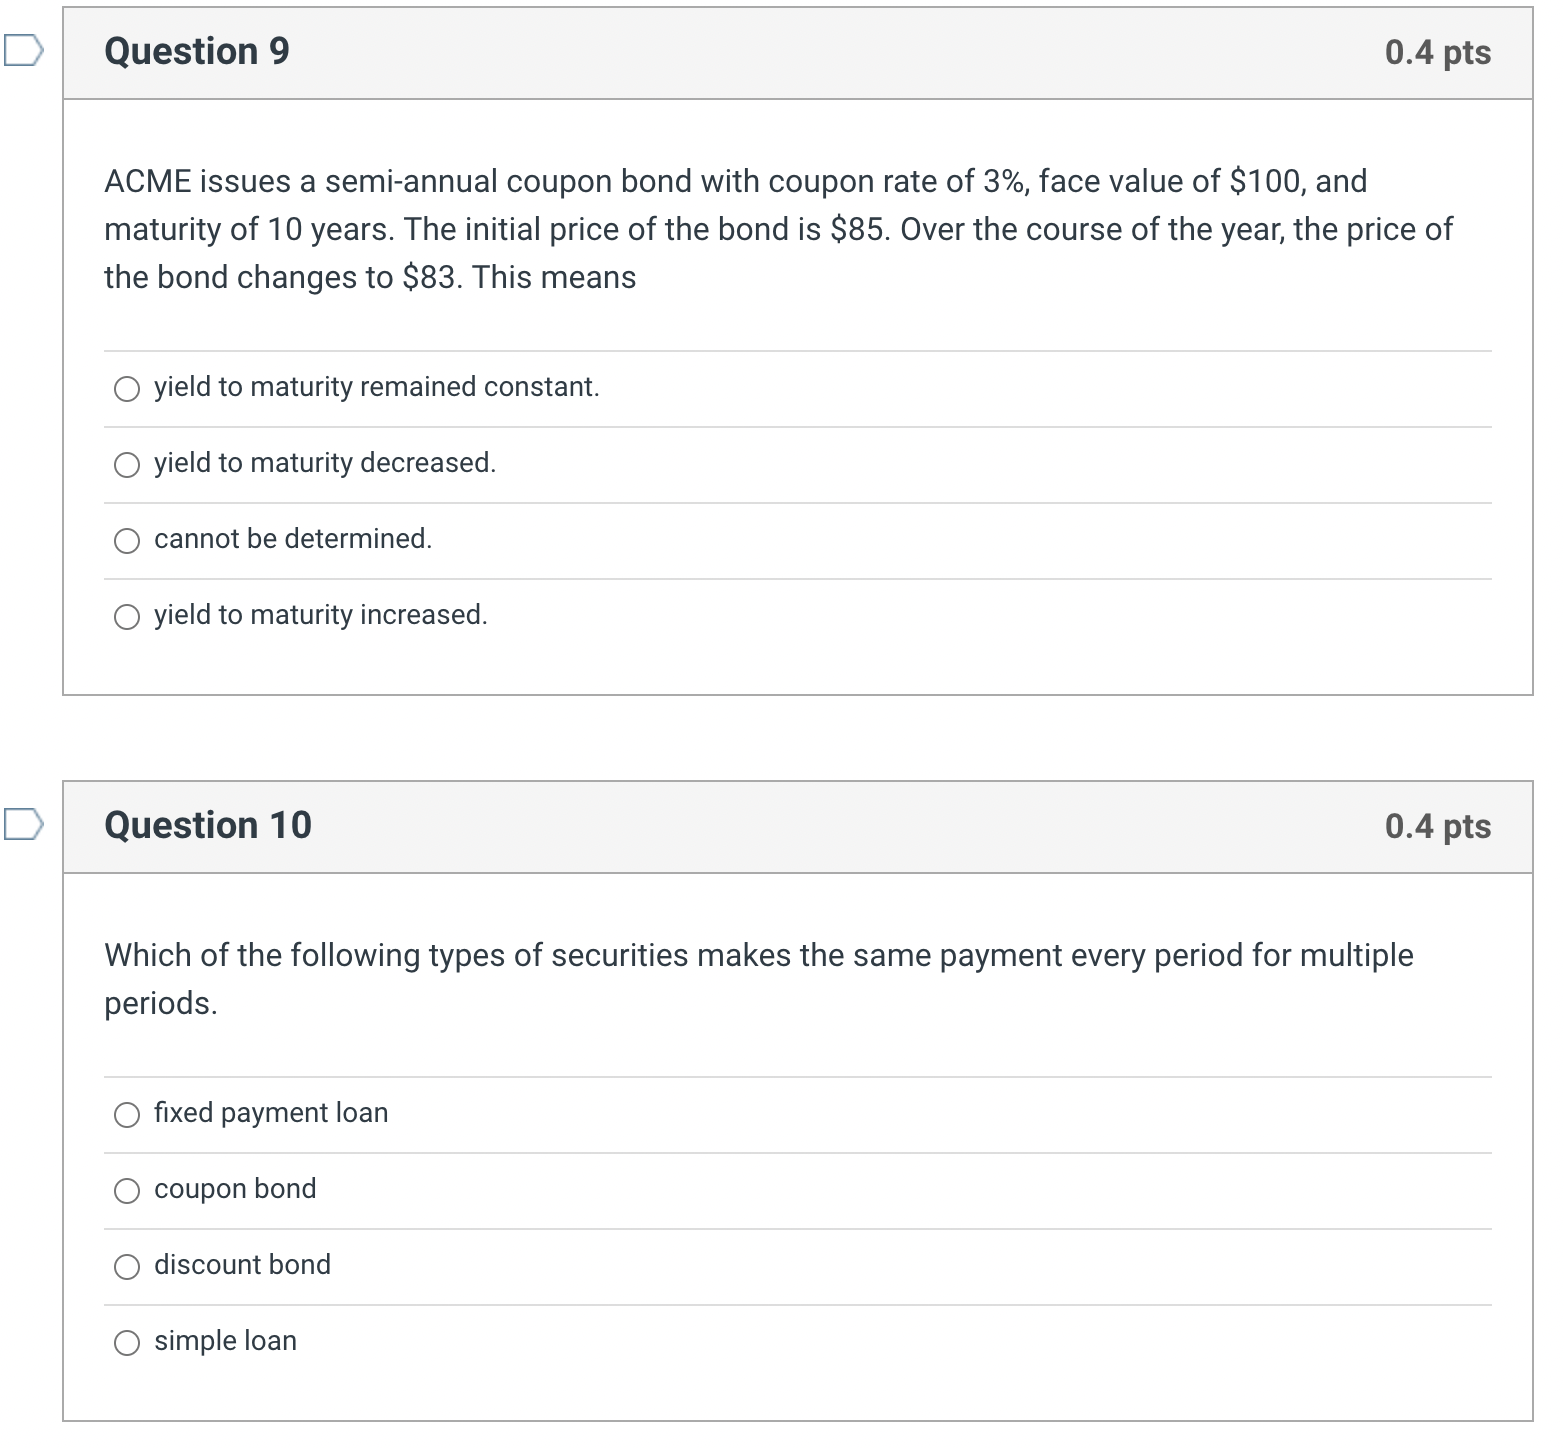Click the Question 9 header
The height and width of the screenshot is (1448, 1564).
pos(196,51)
